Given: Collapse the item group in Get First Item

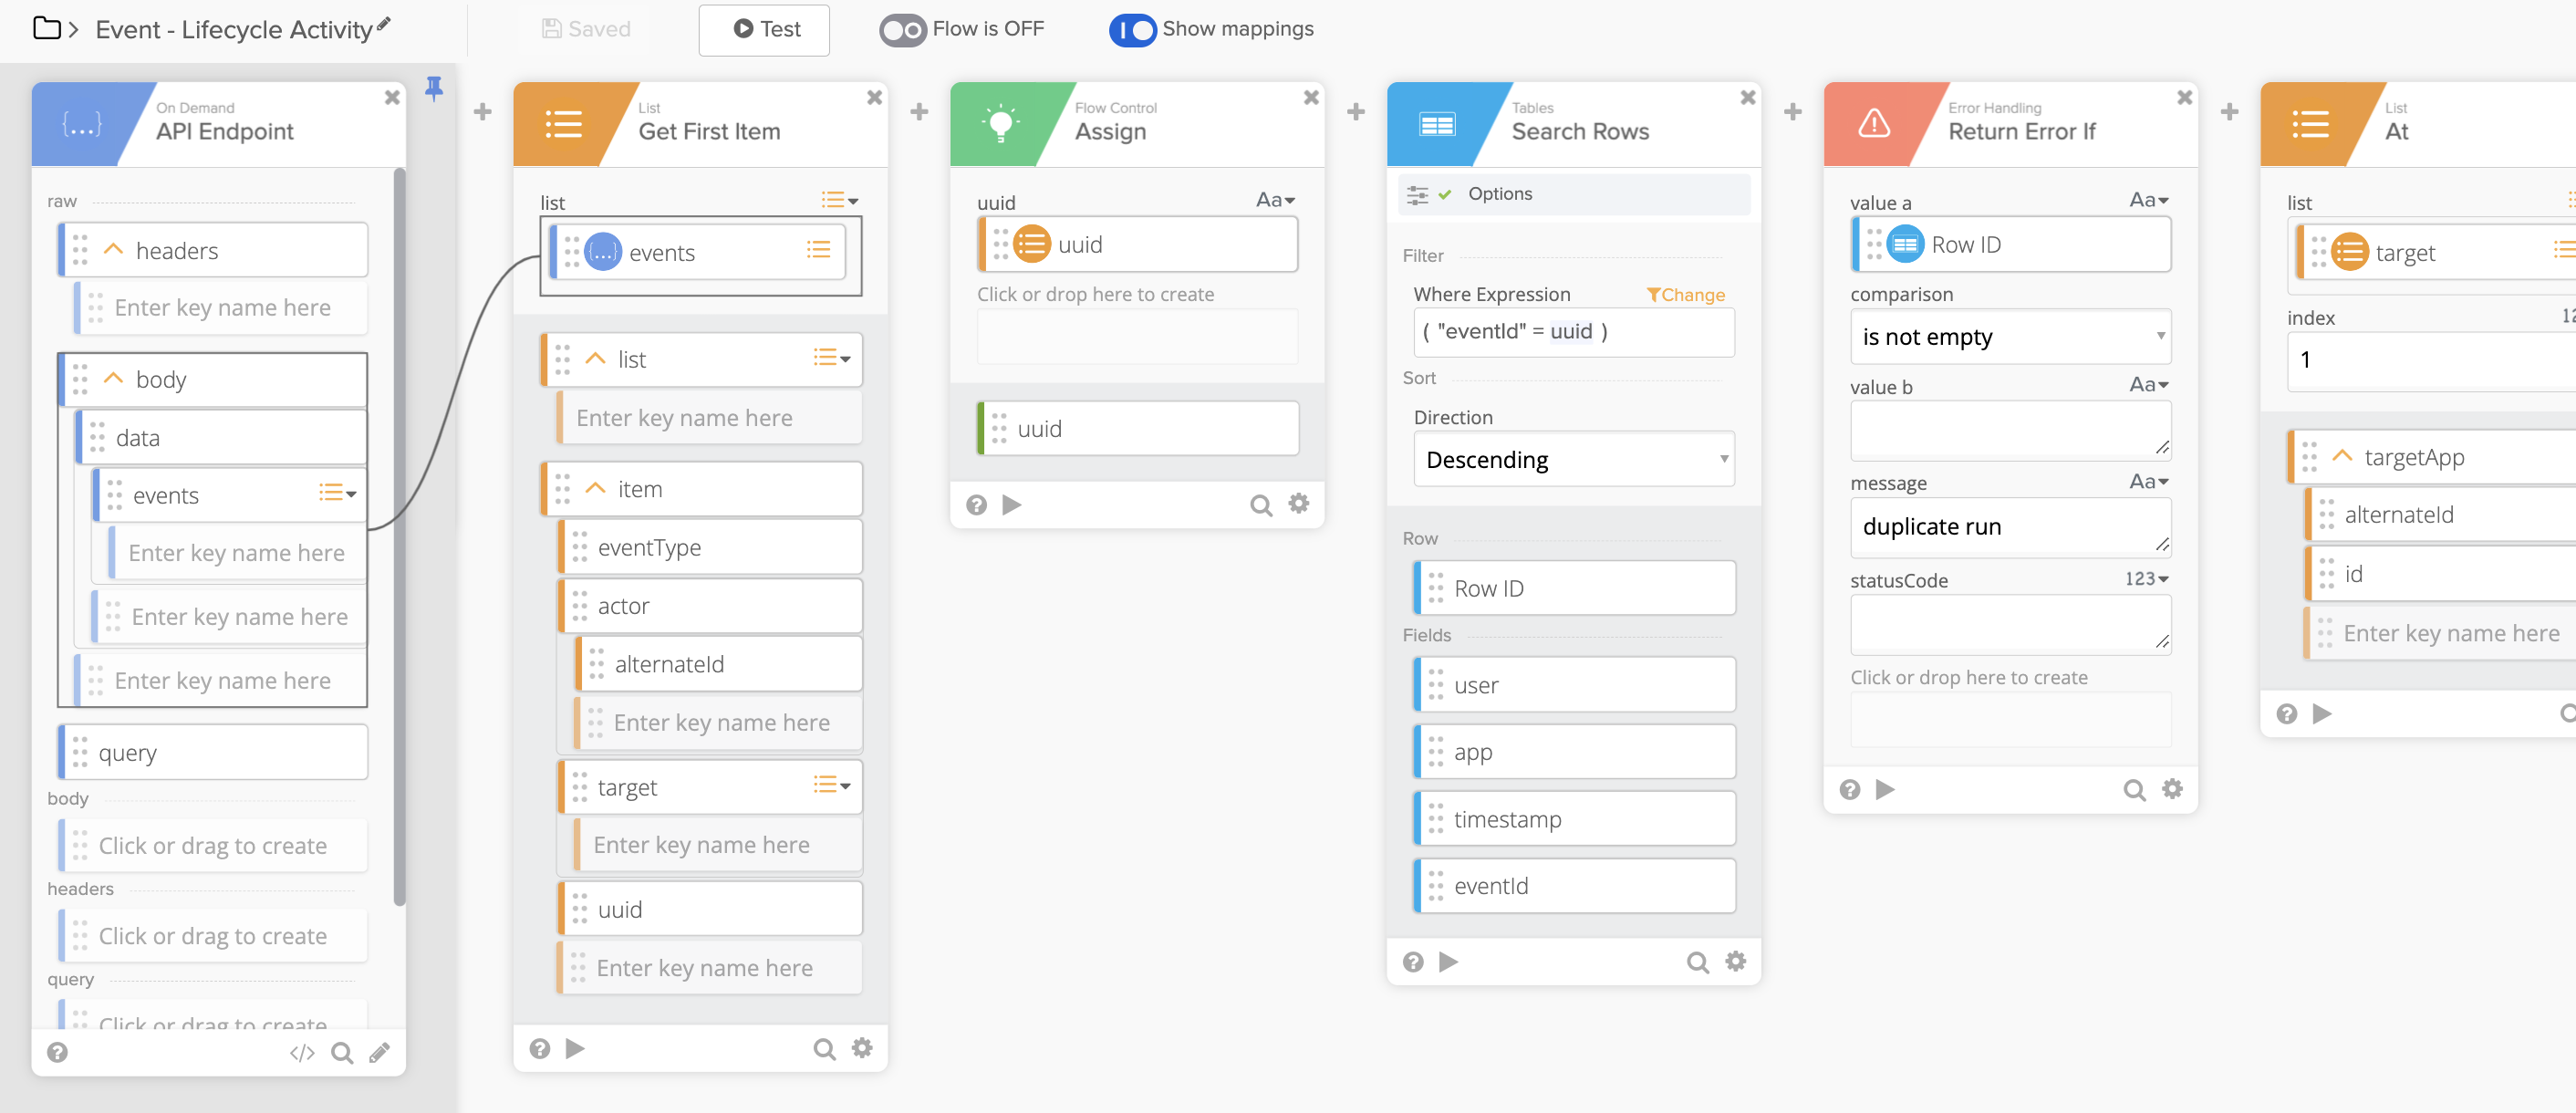Looking at the screenshot, I should 596,489.
